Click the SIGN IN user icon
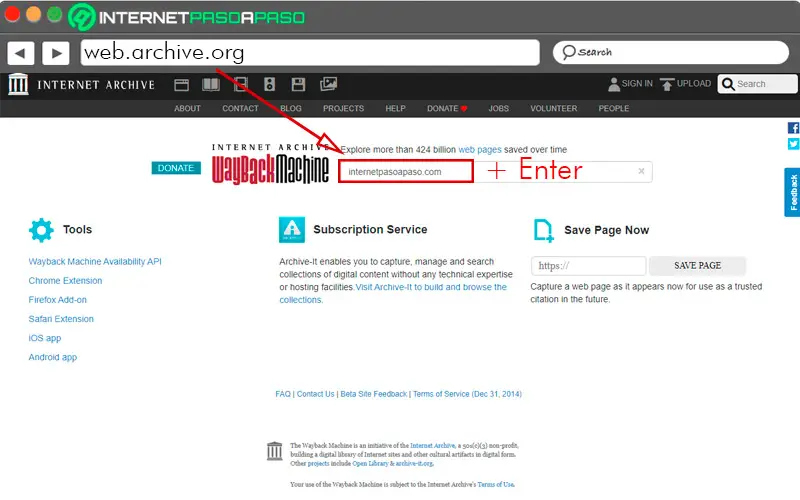 click(x=614, y=84)
